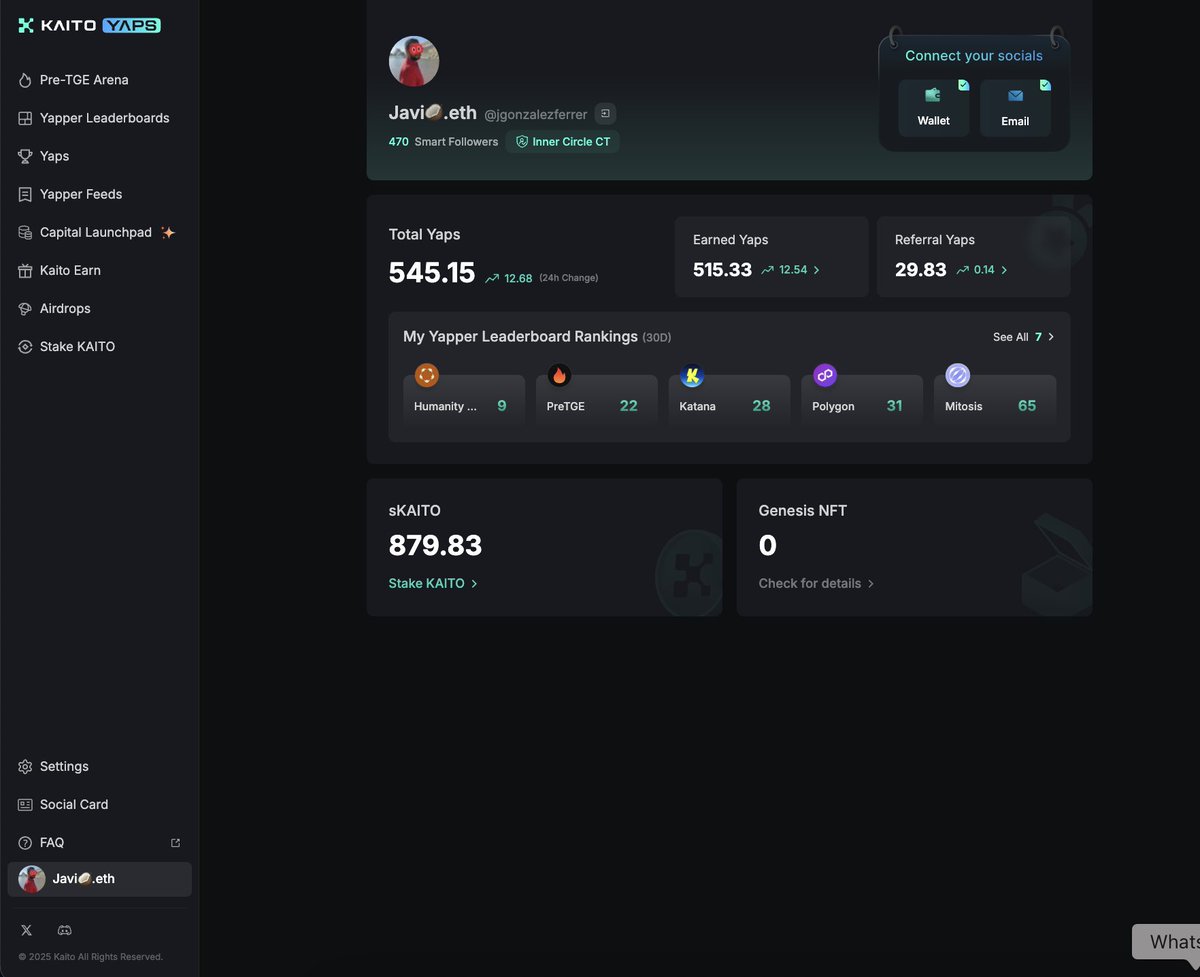Click the Capital Launchpad coins icon

pos(25,232)
